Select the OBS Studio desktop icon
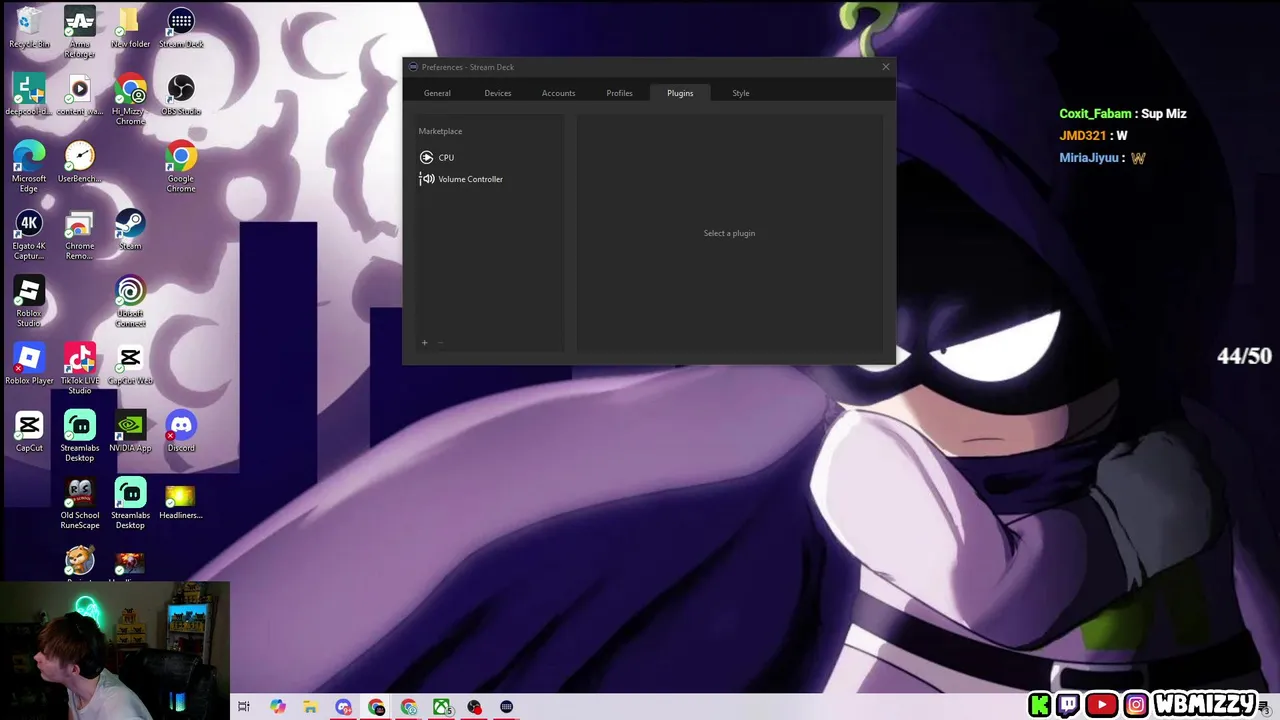The height and width of the screenshot is (720, 1280). [181, 95]
